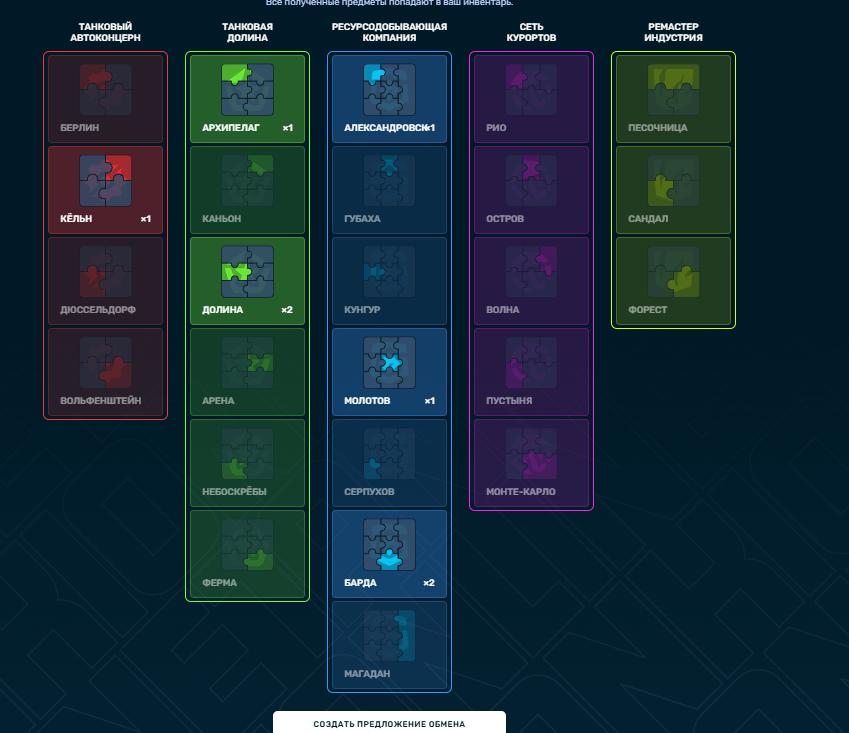
Task: Click the Молотов ×1 count
Action: [429, 401]
